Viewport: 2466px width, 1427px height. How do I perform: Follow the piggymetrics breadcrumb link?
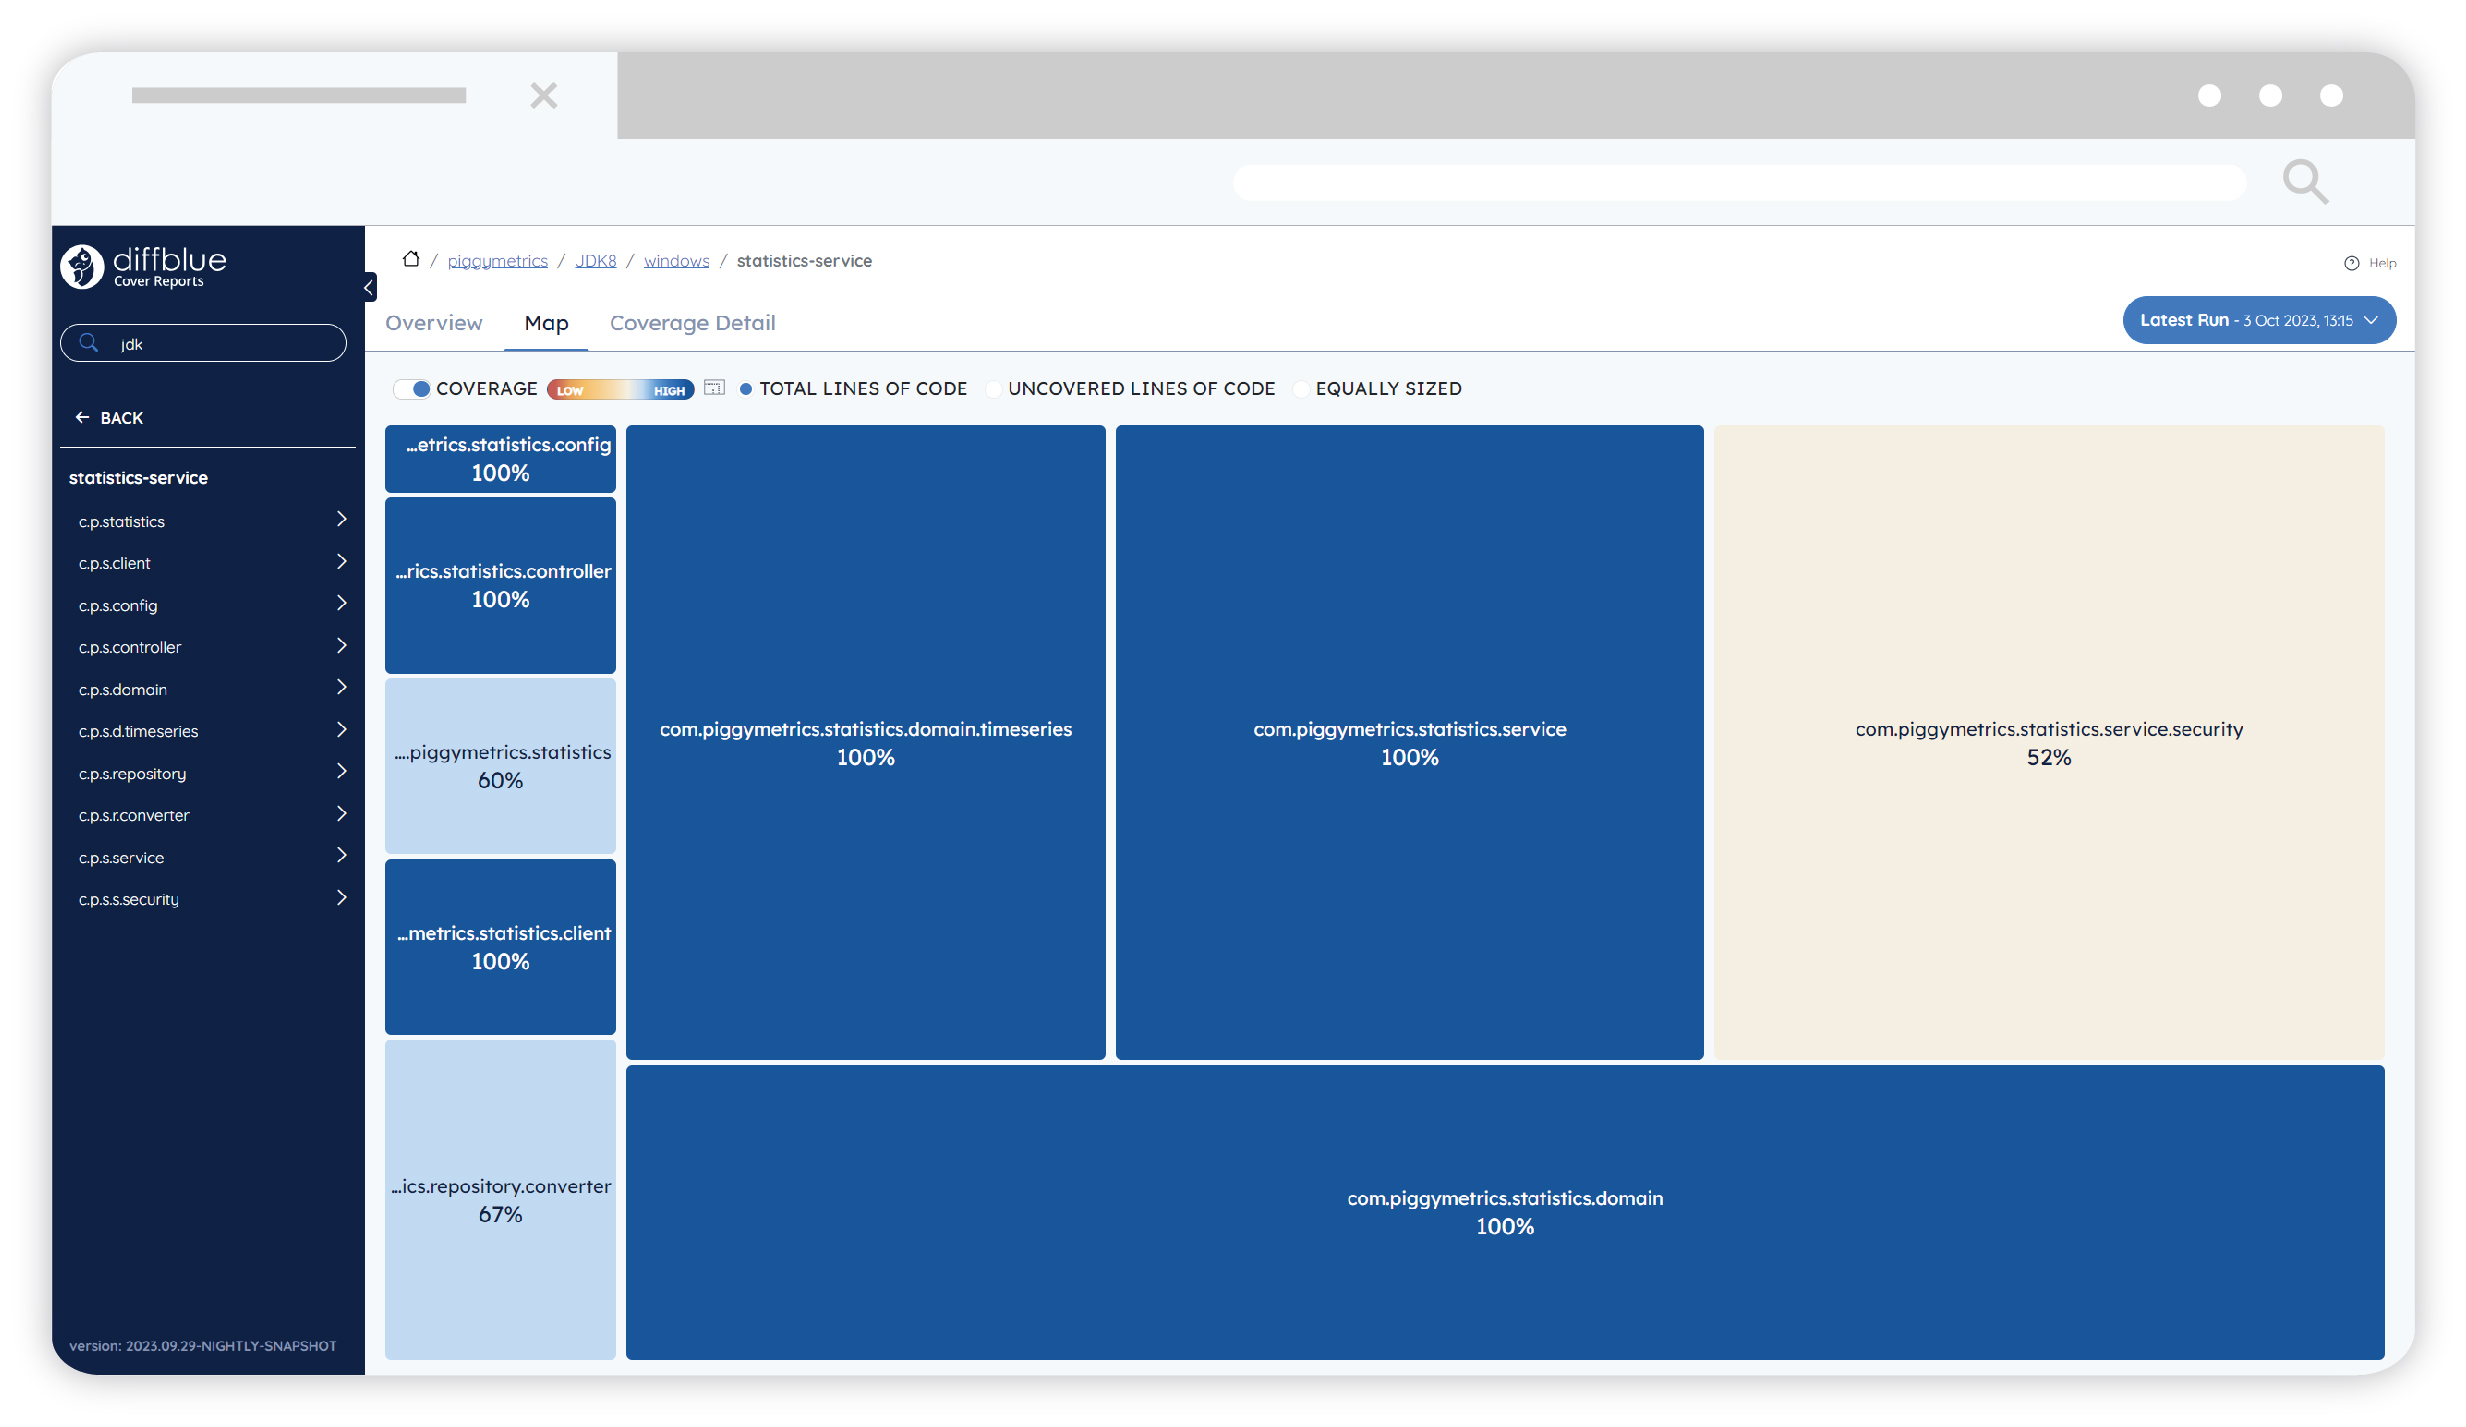point(497,261)
